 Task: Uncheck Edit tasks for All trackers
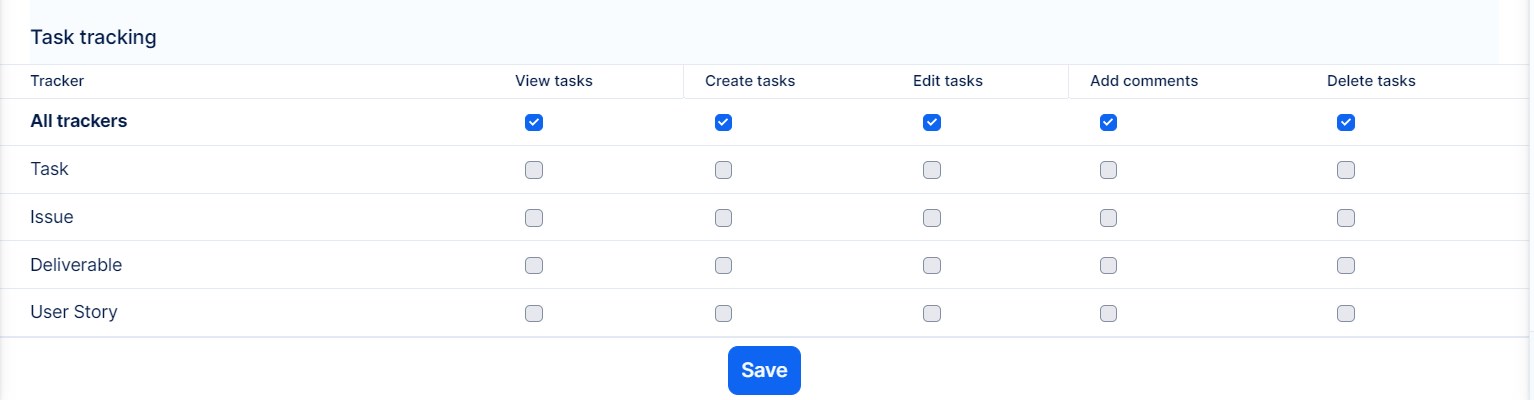pyautogui.click(x=932, y=122)
